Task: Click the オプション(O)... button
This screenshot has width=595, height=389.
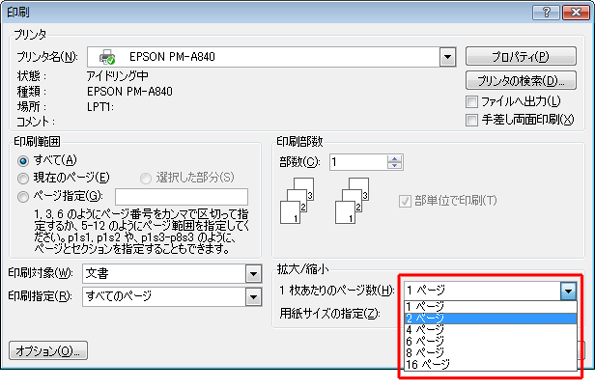Action: [x=48, y=351]
